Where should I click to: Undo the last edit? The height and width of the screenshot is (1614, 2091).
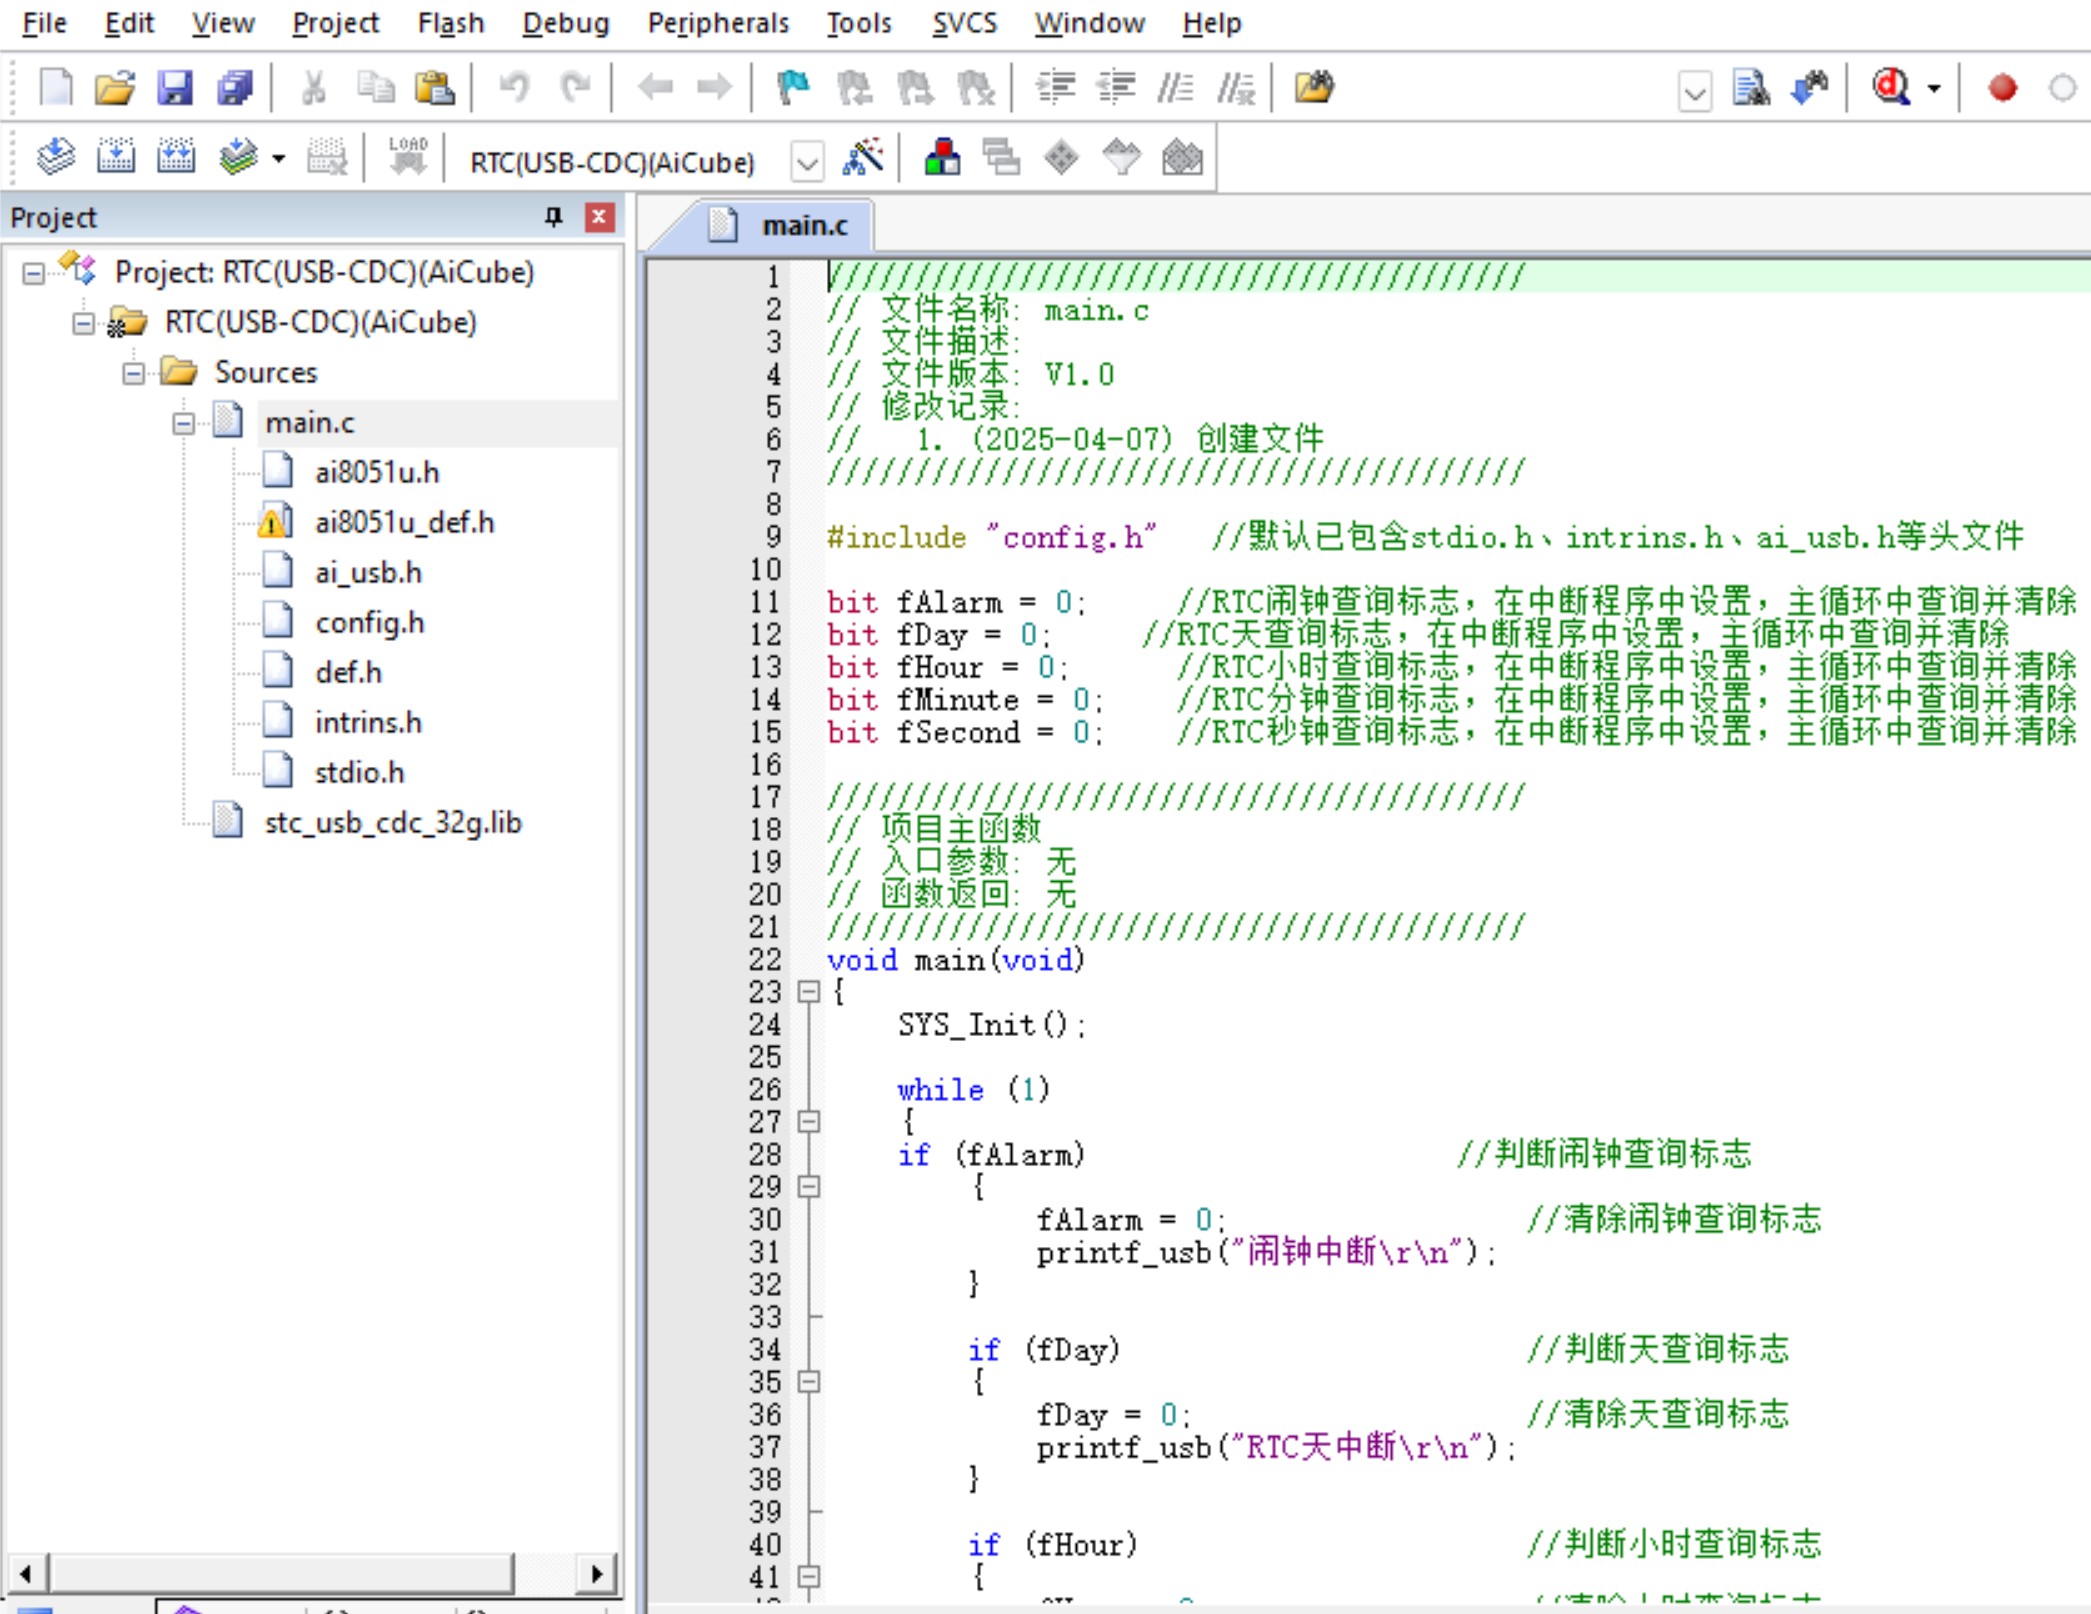point(514,87)
